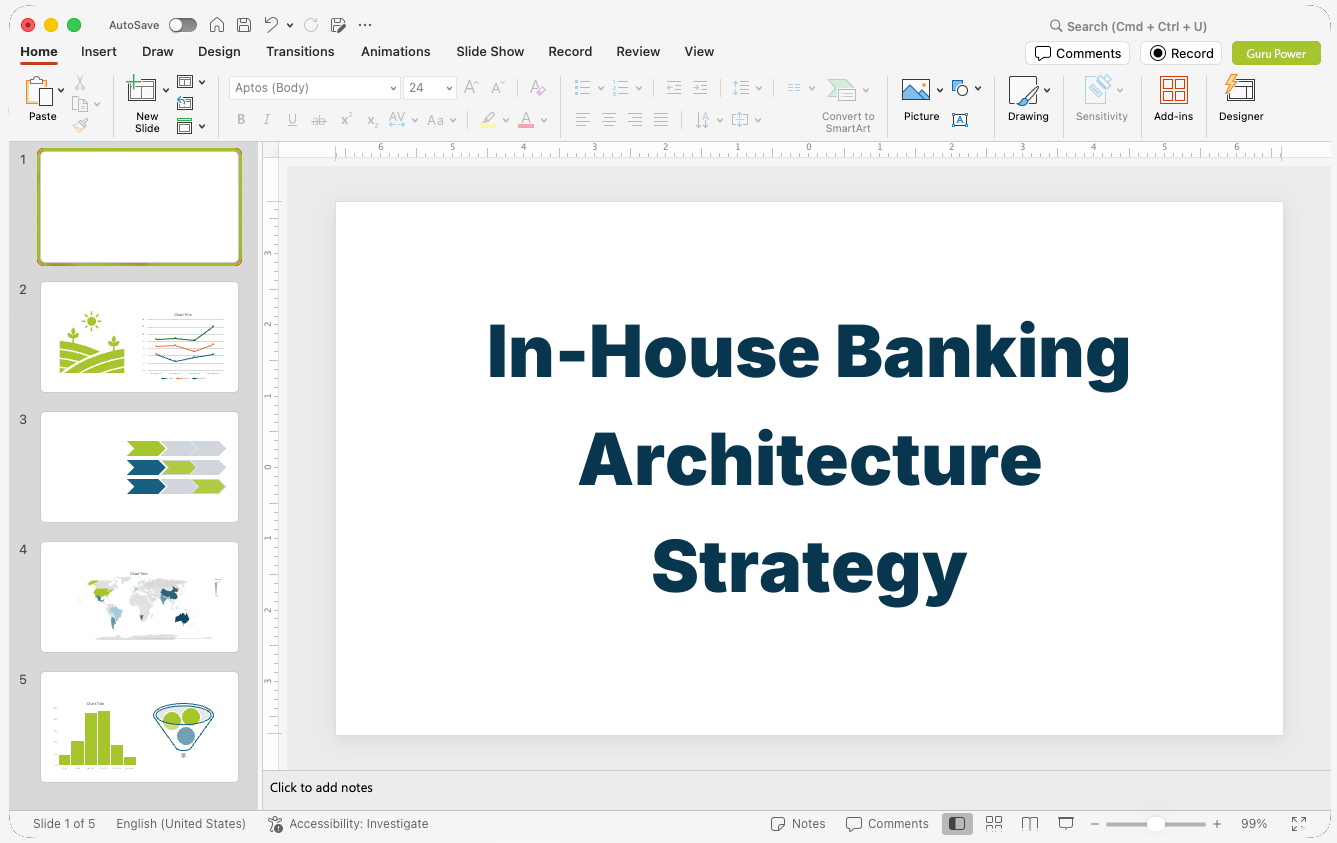
Task: Click the Picture insert icon
Action: [x=916, y=90]
